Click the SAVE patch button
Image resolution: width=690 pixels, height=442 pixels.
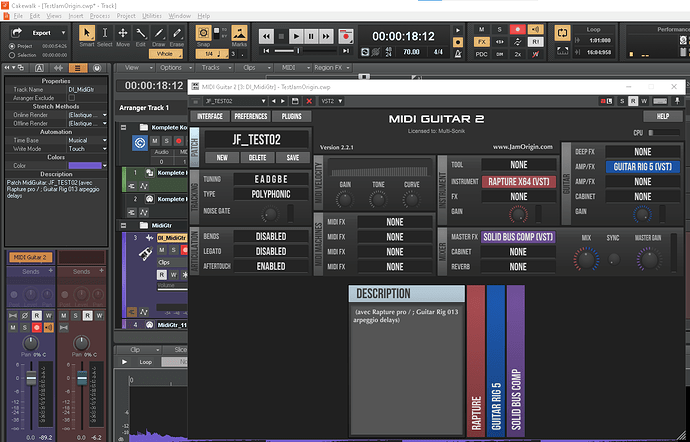coord(293,158)
